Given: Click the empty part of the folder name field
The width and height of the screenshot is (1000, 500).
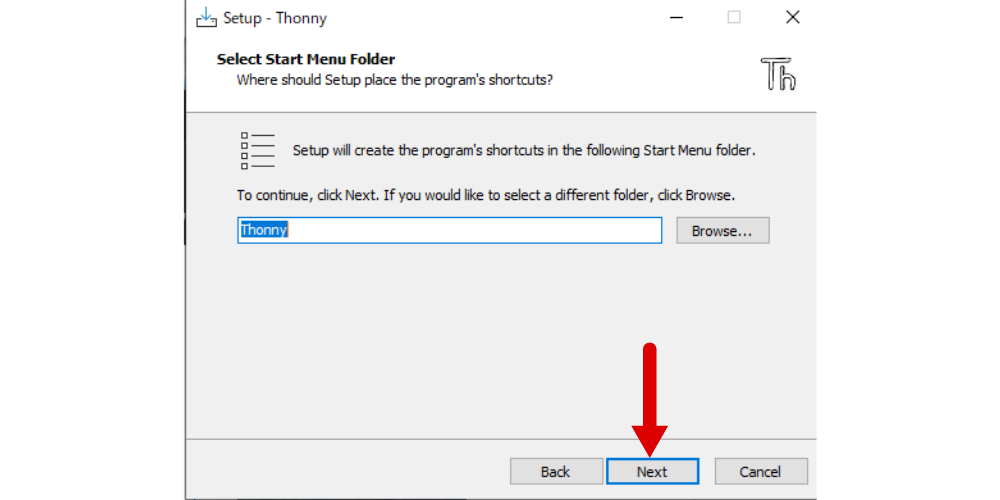Looking at the screenshot, I should pyautogui.click(x=475, y=230).
